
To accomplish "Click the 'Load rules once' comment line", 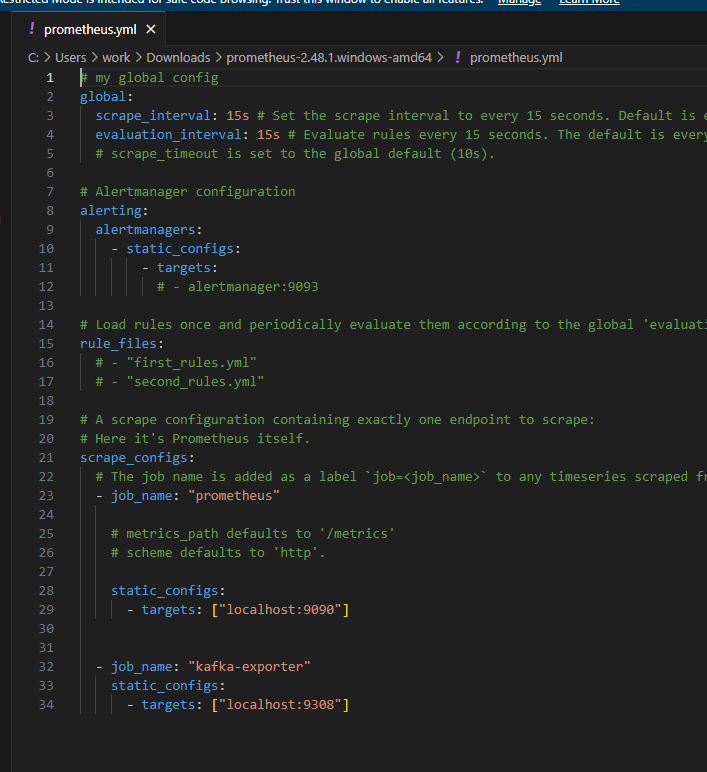I will 393,324.
